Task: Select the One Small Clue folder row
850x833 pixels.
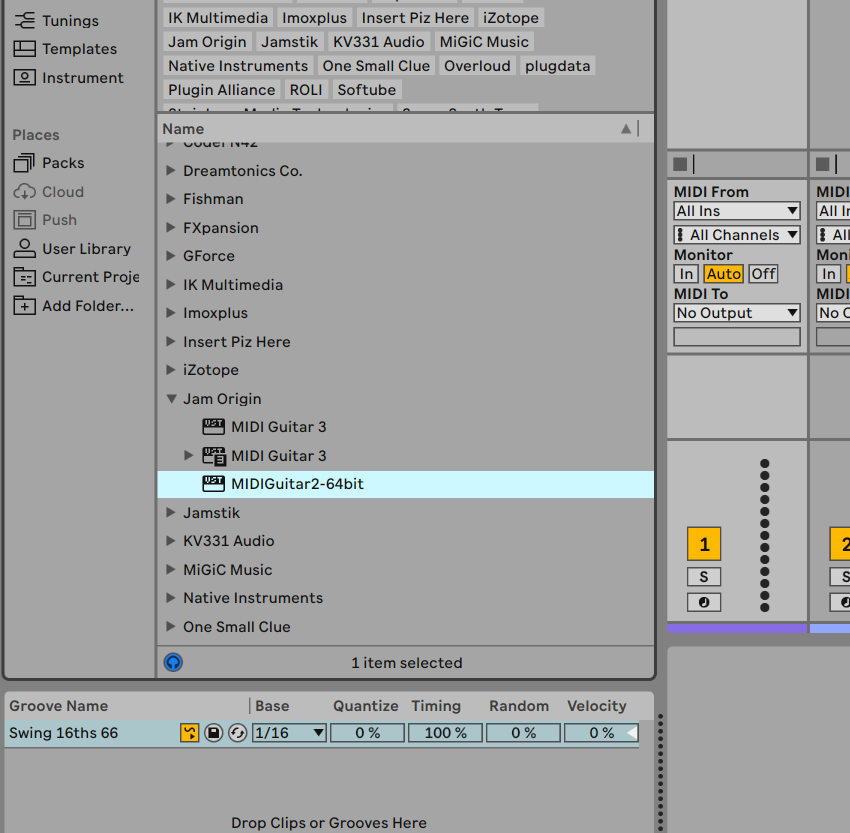Action: (405, 627)
